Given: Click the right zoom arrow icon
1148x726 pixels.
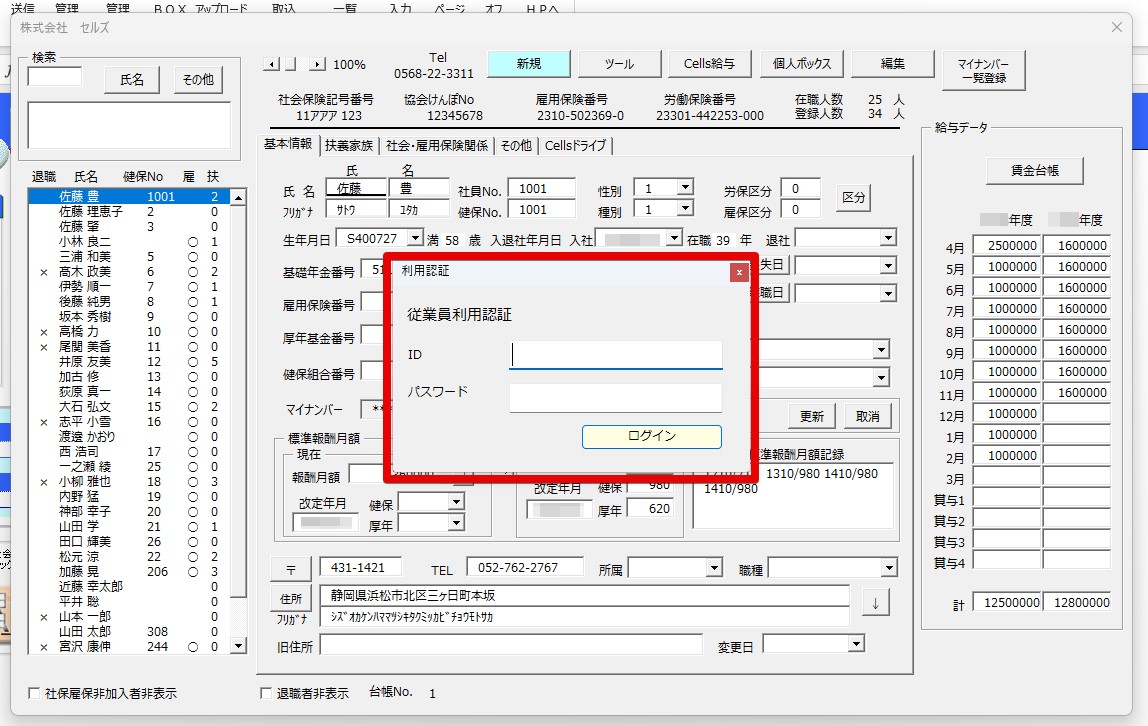Looking at the screenshot, I should [317, 64].
